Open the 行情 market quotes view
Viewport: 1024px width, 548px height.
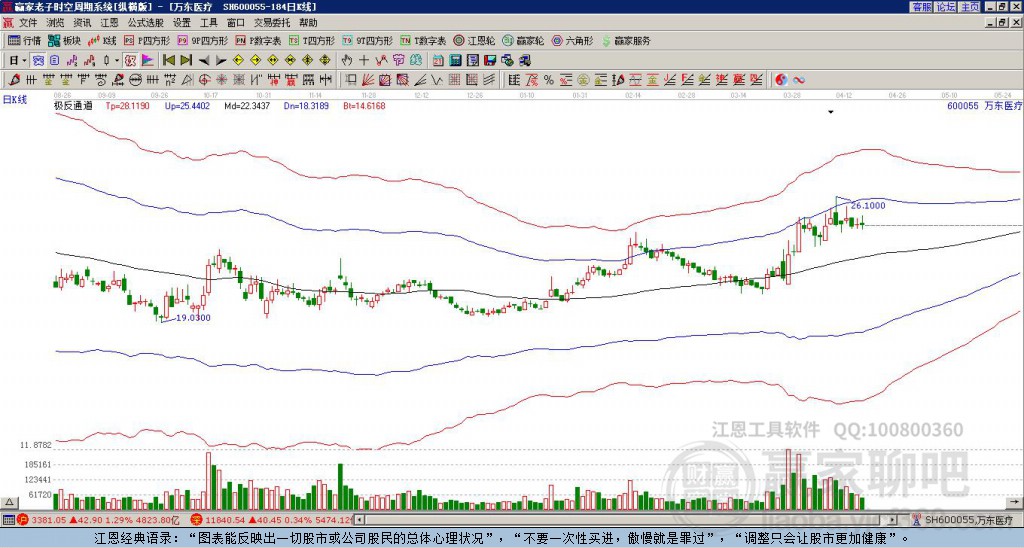[x=24, y=40]
